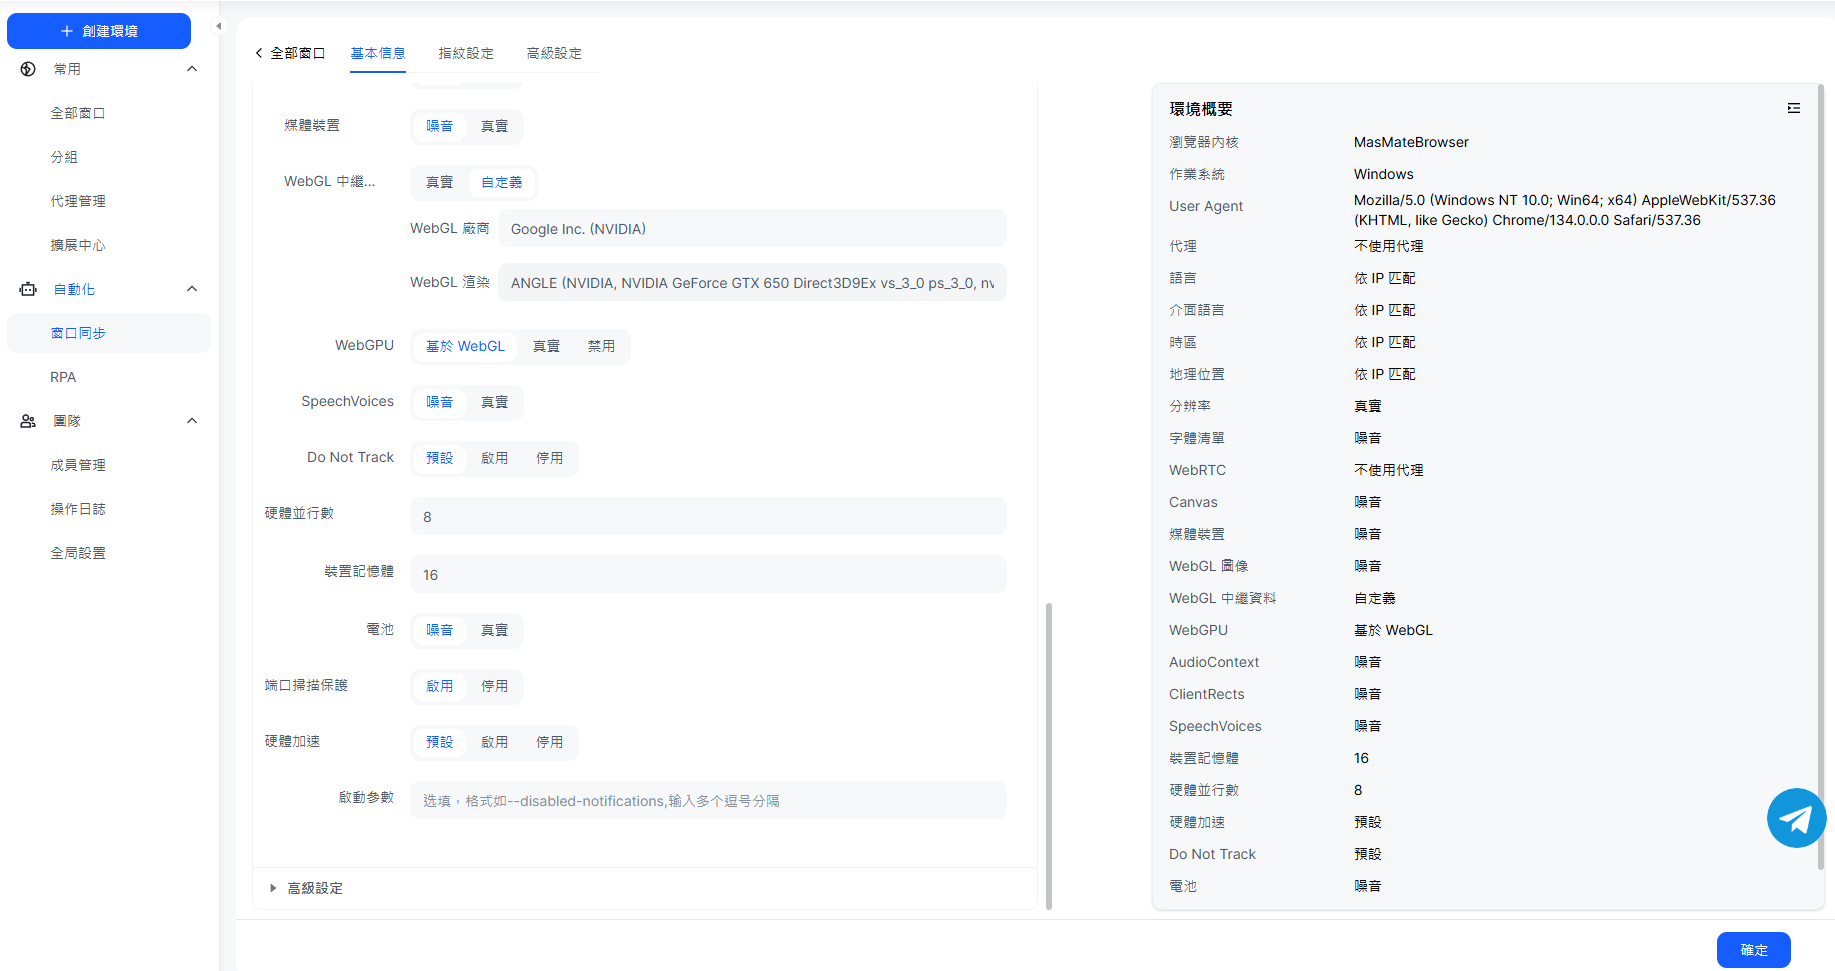Image resolution: width=1835 pixels, height=971 pixels.
Task: Click the 自動化 robot icon in sidebar
Action: click(28, 289)
